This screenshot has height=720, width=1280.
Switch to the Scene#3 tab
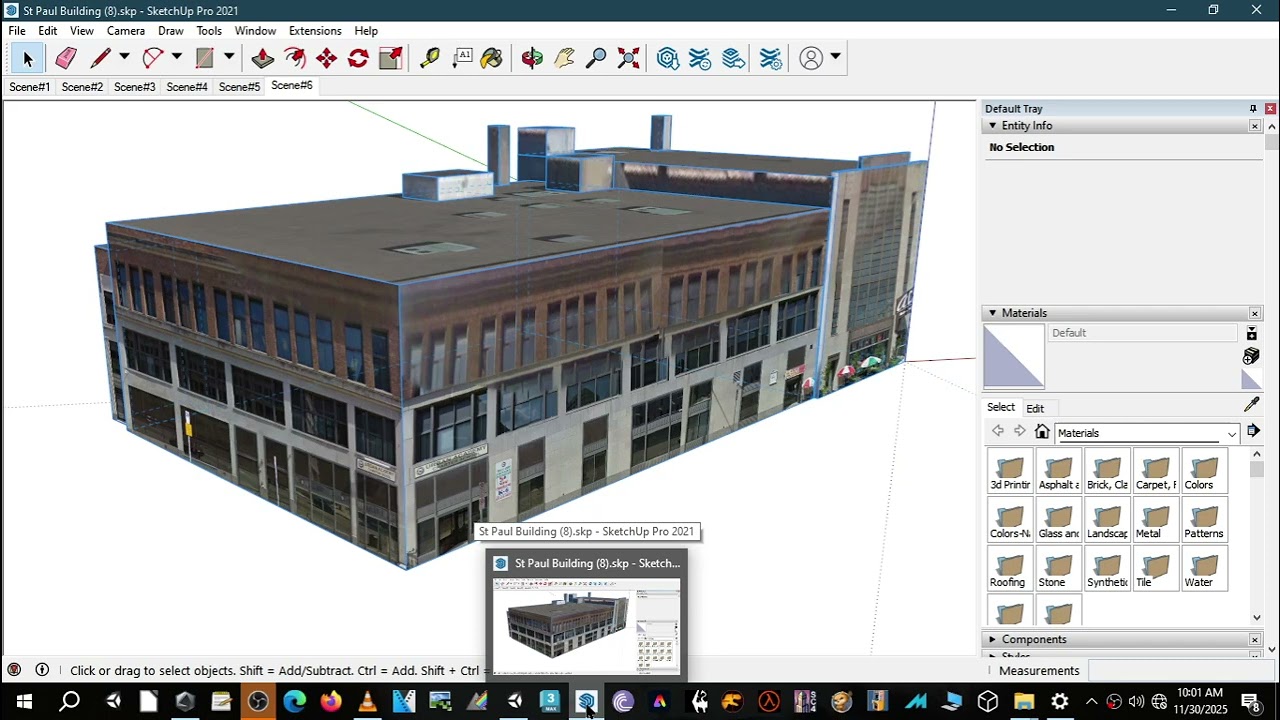click(135, 87)
